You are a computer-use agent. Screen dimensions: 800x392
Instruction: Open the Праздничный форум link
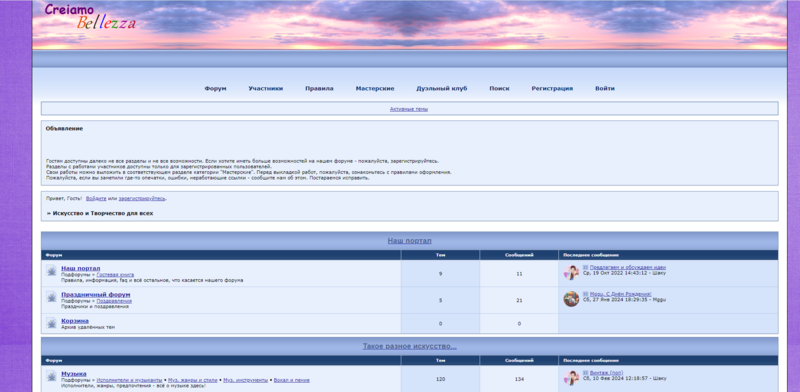click(x=95, y=295)
